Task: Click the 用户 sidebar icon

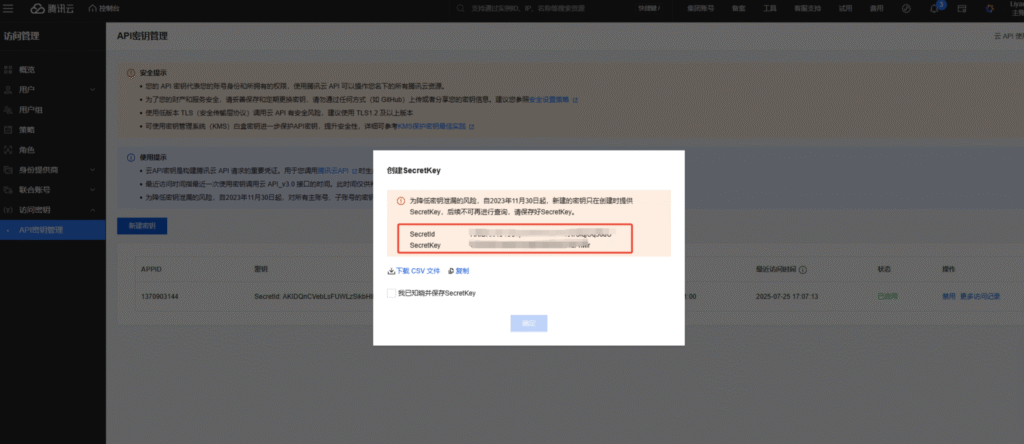Action: pos(8,89)
